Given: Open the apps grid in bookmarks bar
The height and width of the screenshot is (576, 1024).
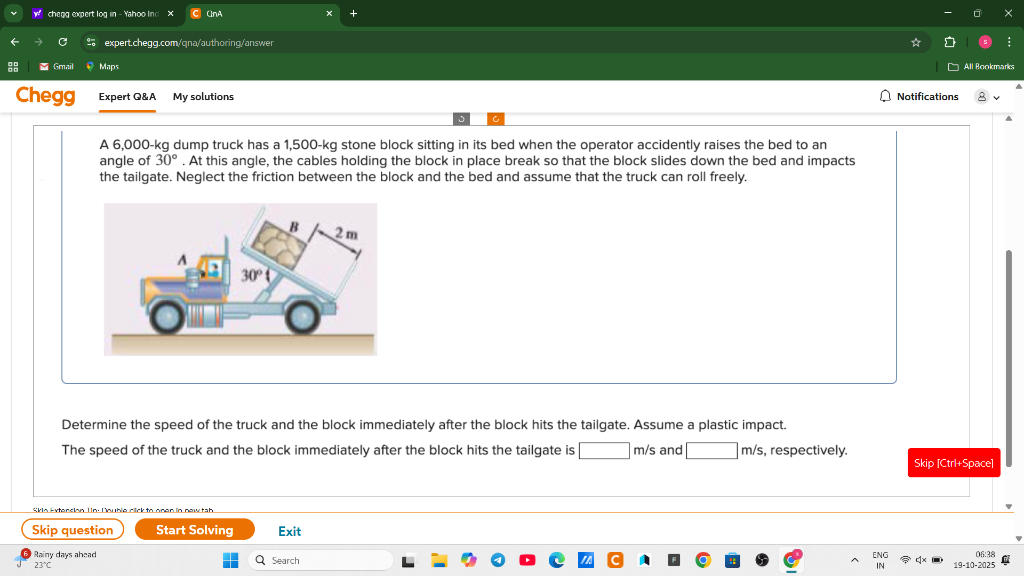Looking at the screenshot, I should (13, 67).
